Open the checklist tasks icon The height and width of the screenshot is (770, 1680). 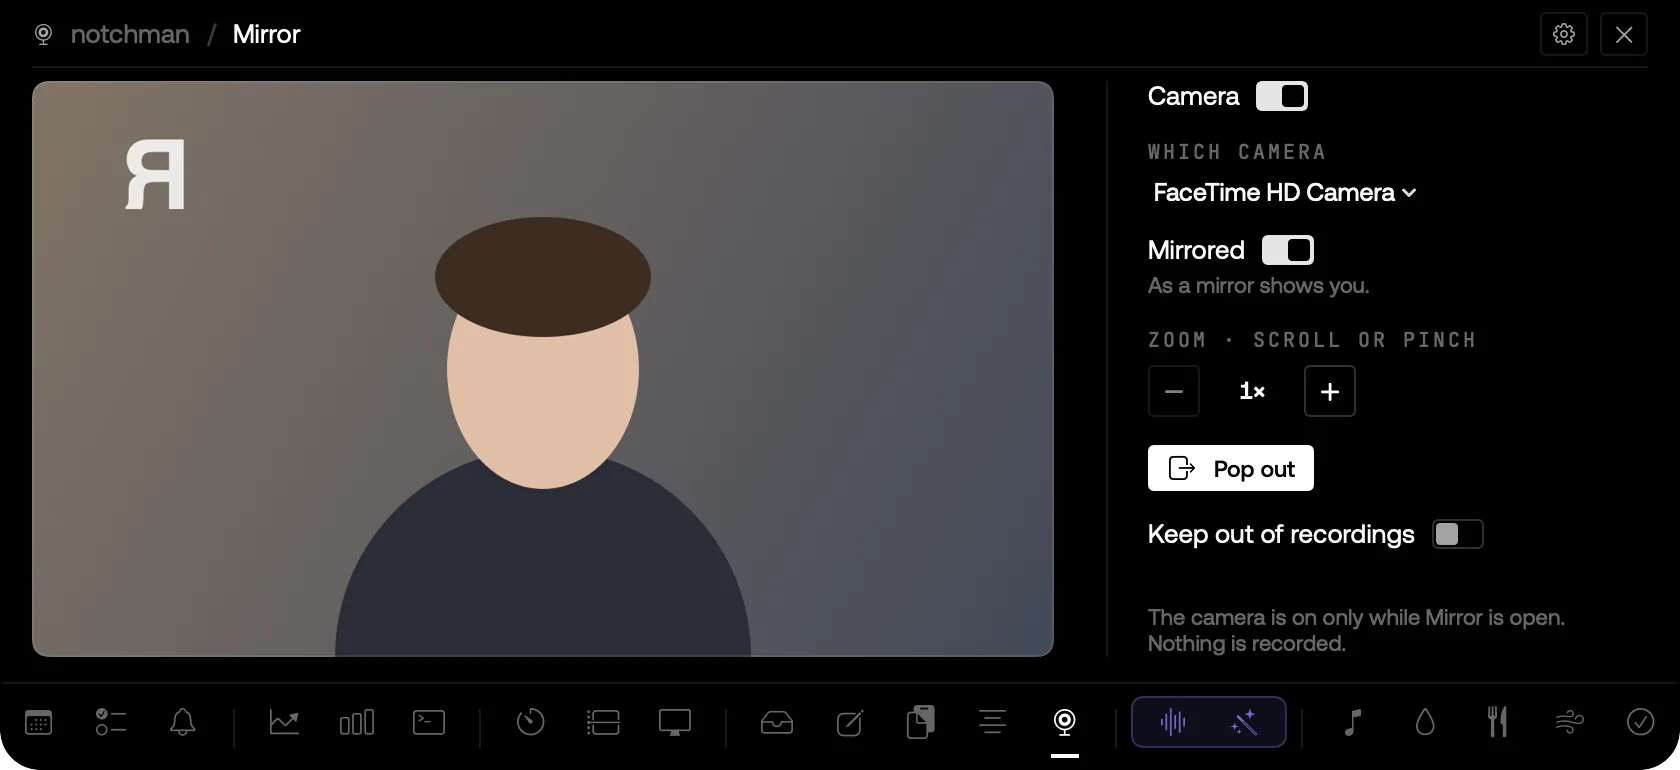[111, 722]
